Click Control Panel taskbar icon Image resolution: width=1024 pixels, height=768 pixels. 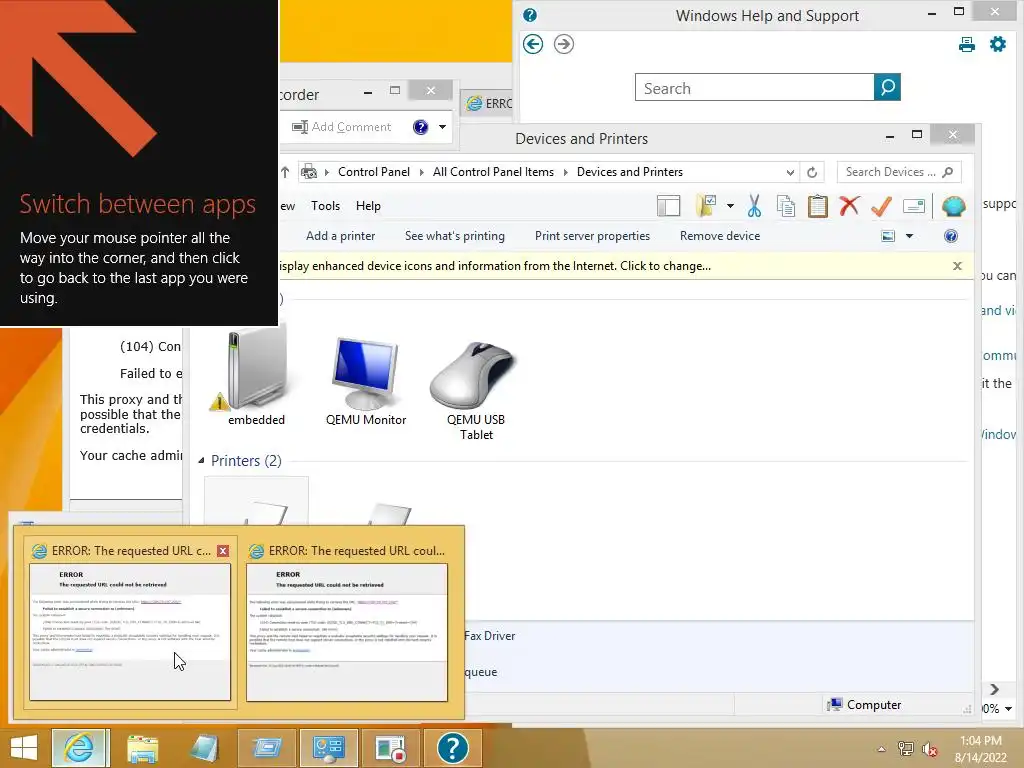(x=328, y=748)
